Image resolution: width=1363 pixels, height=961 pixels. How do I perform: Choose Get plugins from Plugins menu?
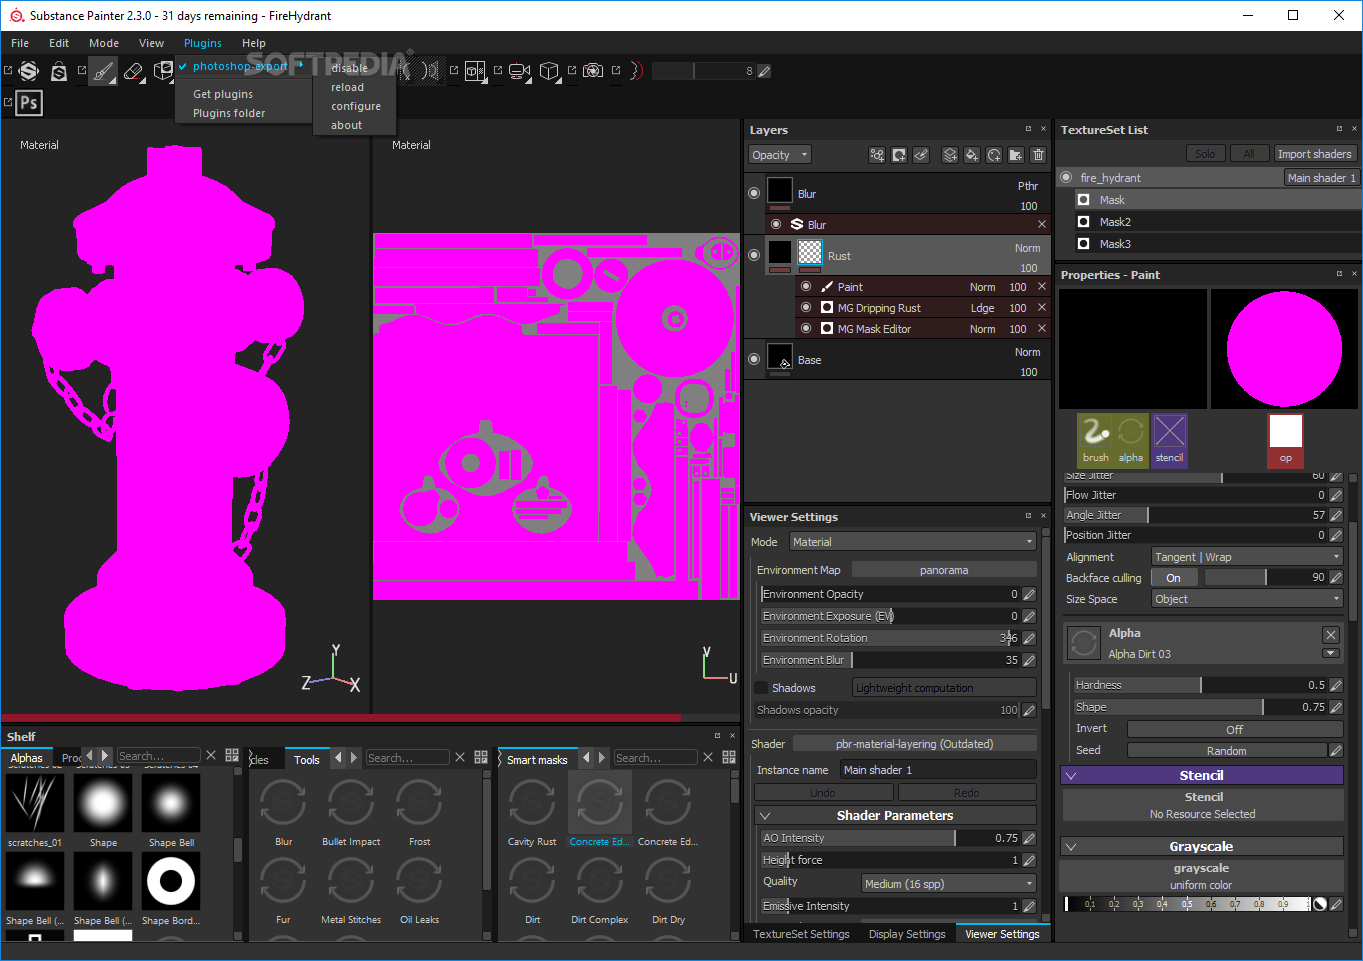223,94
